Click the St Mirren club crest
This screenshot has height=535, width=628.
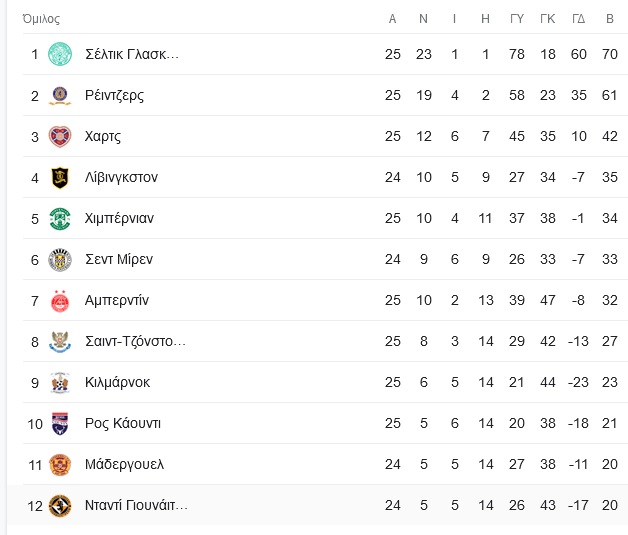click(60, 259)
